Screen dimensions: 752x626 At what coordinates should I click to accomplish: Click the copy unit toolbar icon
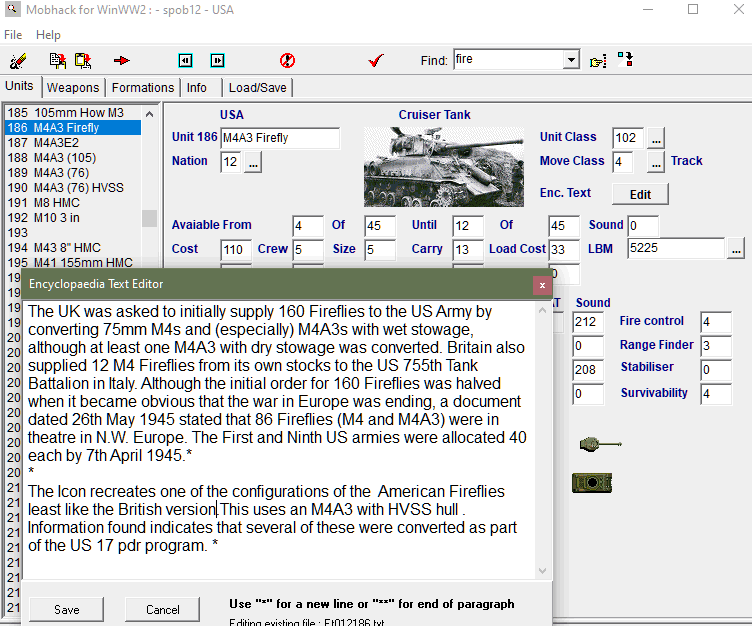pyautogui.click(x=58, y=61)
